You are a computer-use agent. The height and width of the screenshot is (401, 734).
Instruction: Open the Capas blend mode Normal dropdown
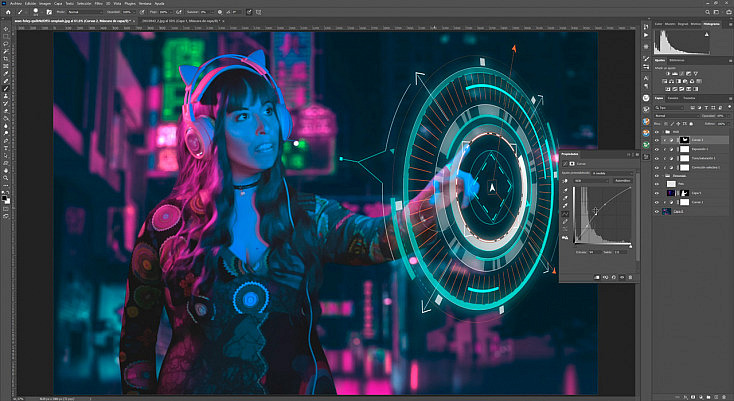pyautogui.click(x=677, y=116)
